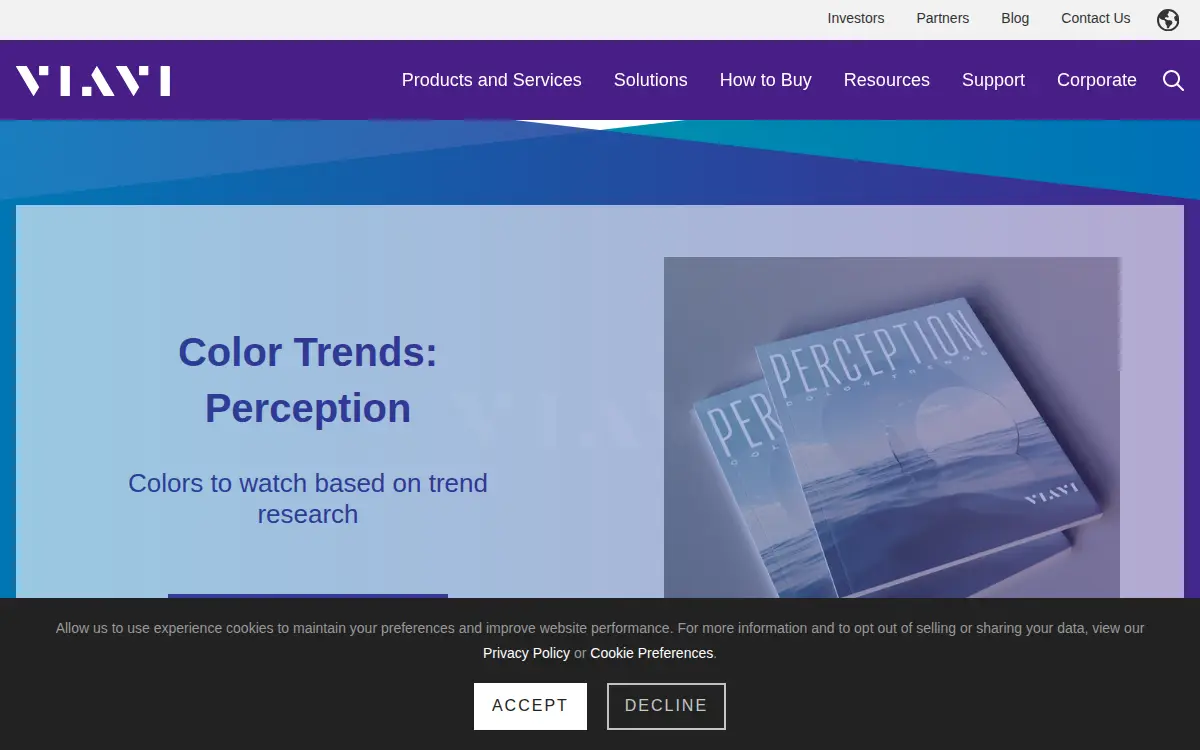The image size is (1200, 750).
Task: Visit the Partners link
Action: click(x=943, y=18)
